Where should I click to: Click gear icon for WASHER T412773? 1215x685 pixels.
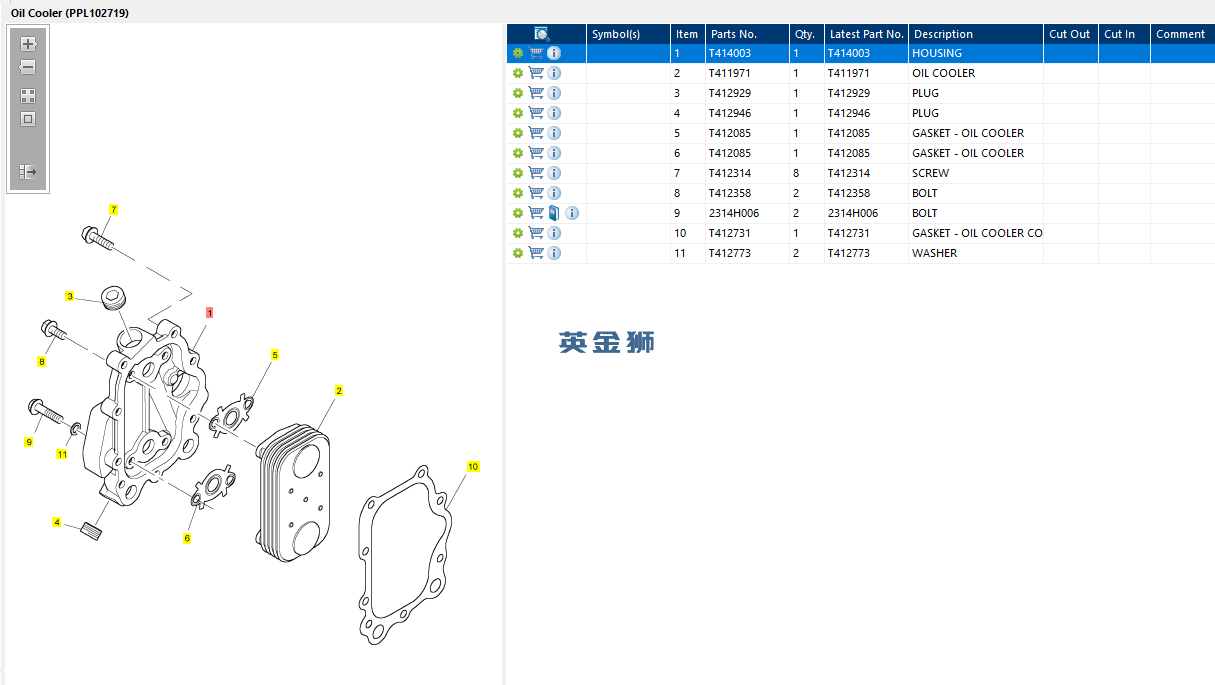coord(518,253)
